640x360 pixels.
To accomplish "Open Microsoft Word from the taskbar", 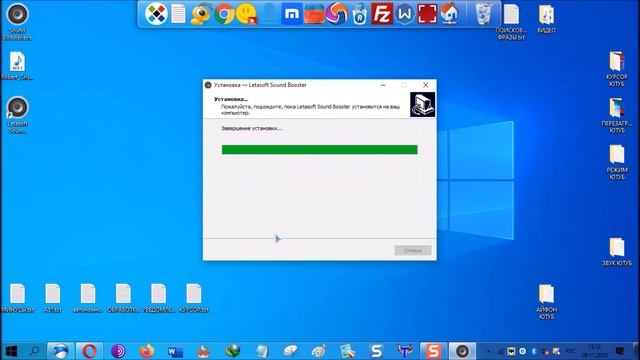I will pos(175,351).
